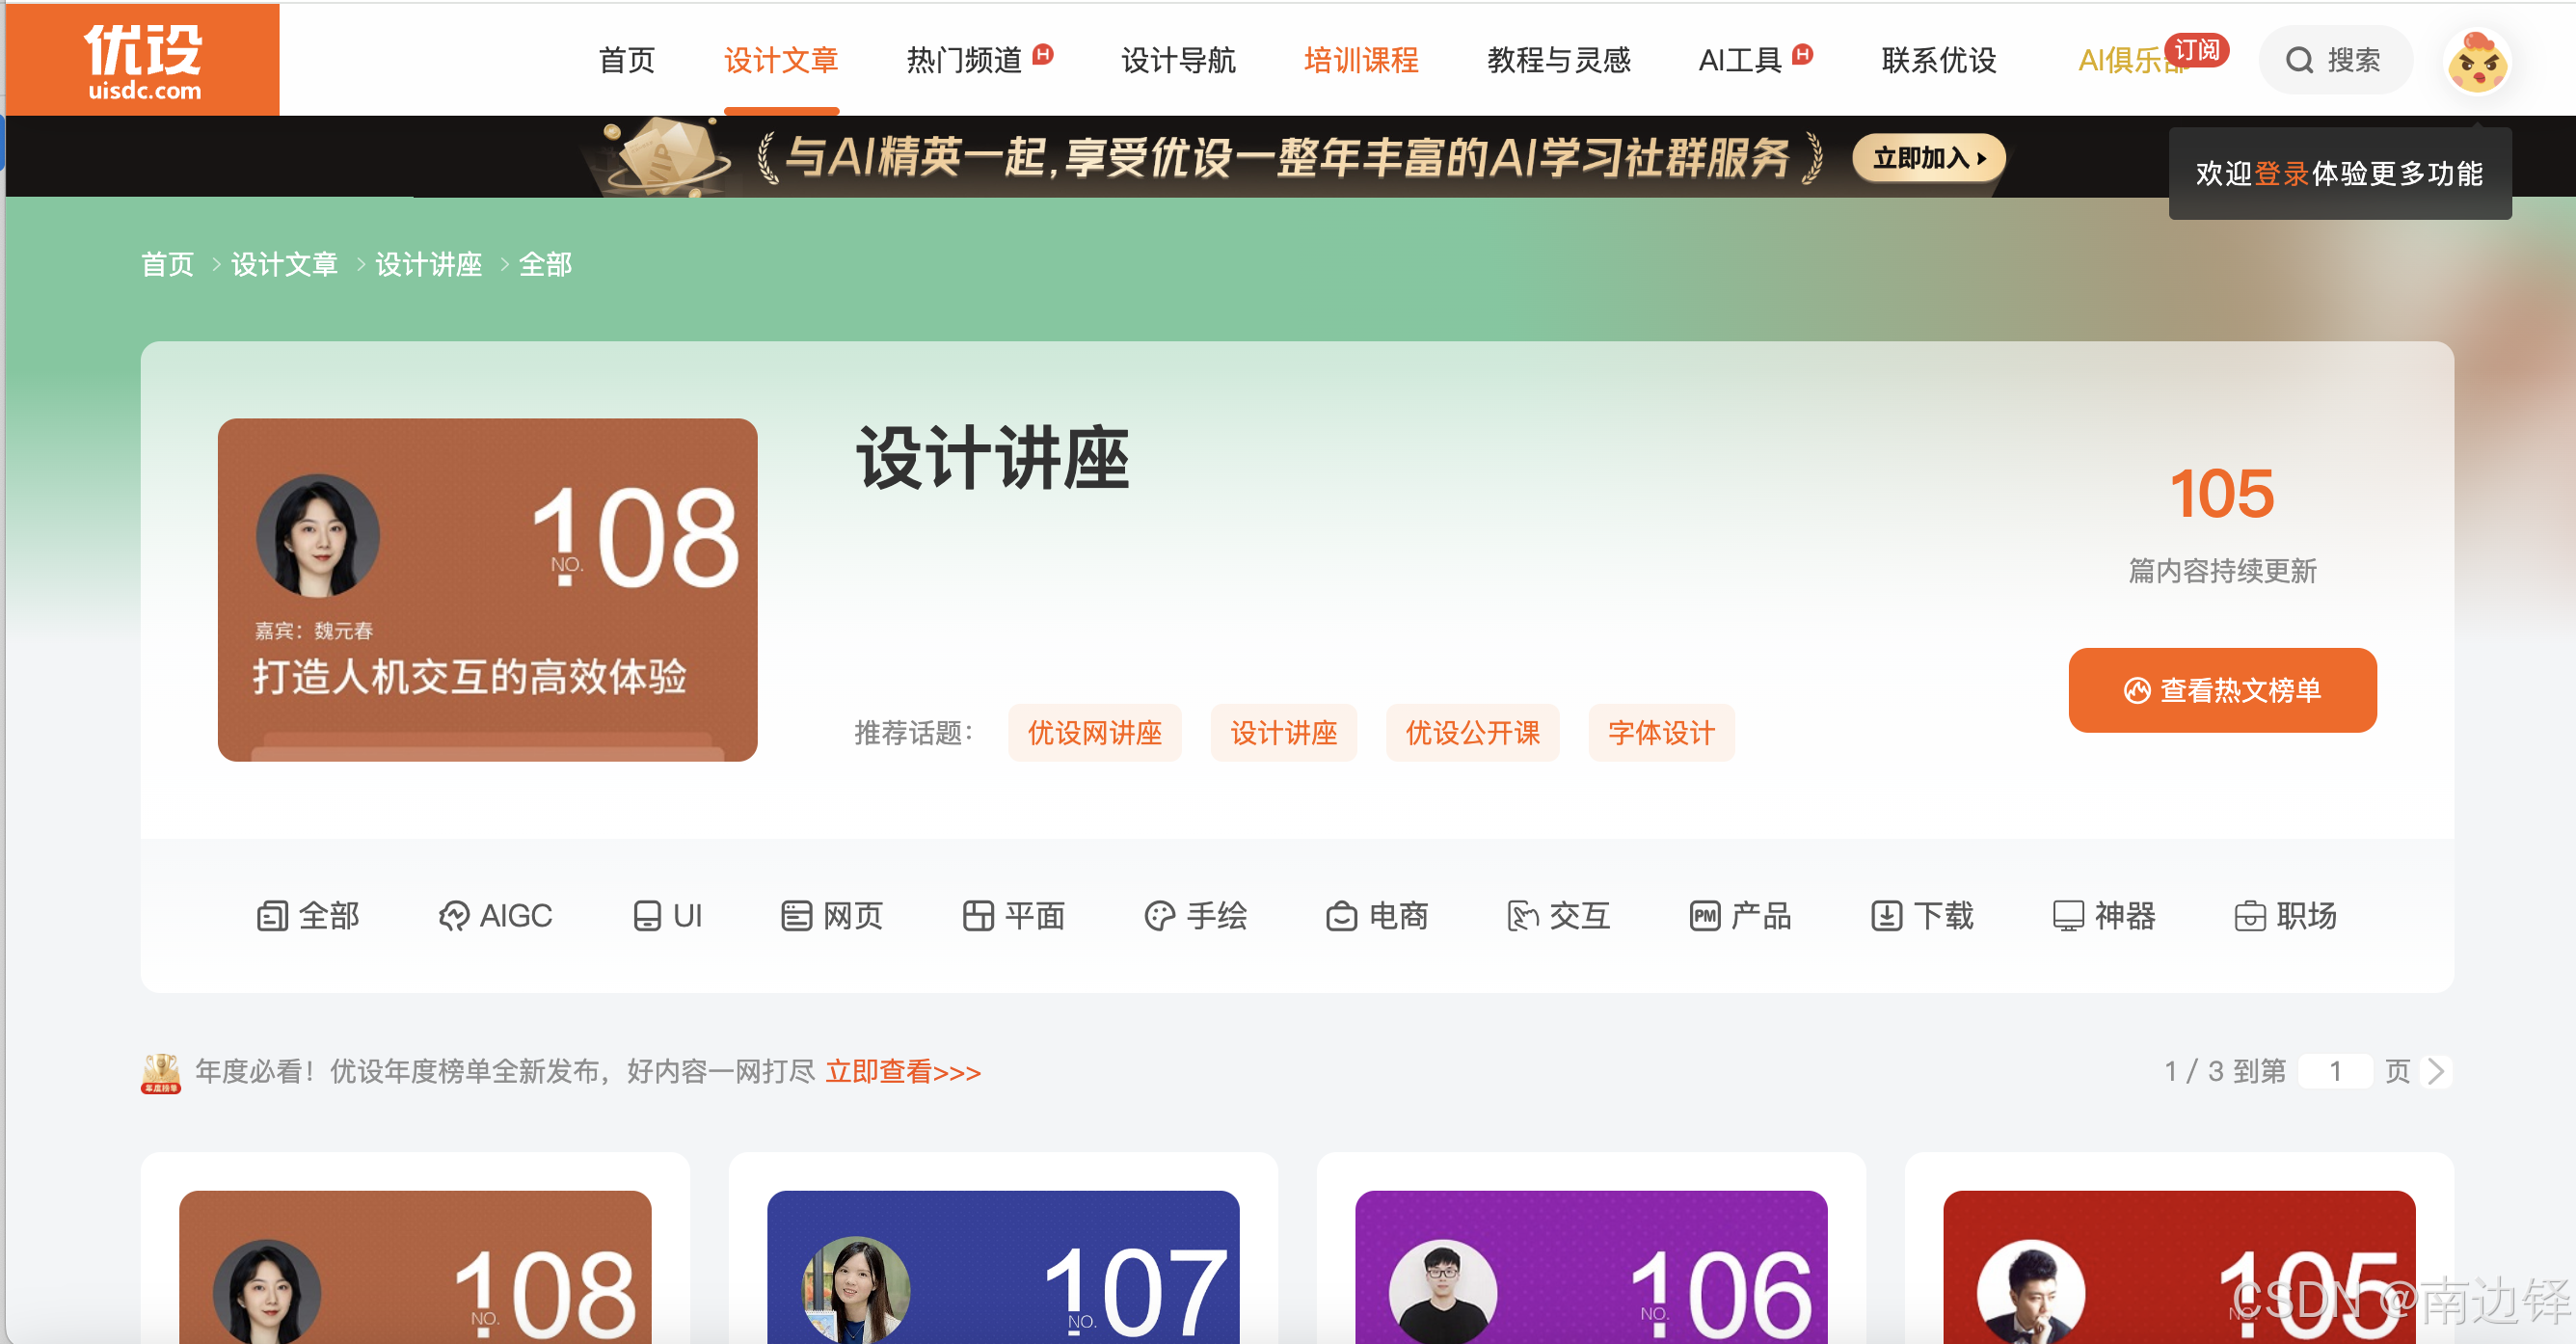The image size is (2576, 1344).
Task: Open the 立即查看>>> link
Action: click(x=902, y=1072)
